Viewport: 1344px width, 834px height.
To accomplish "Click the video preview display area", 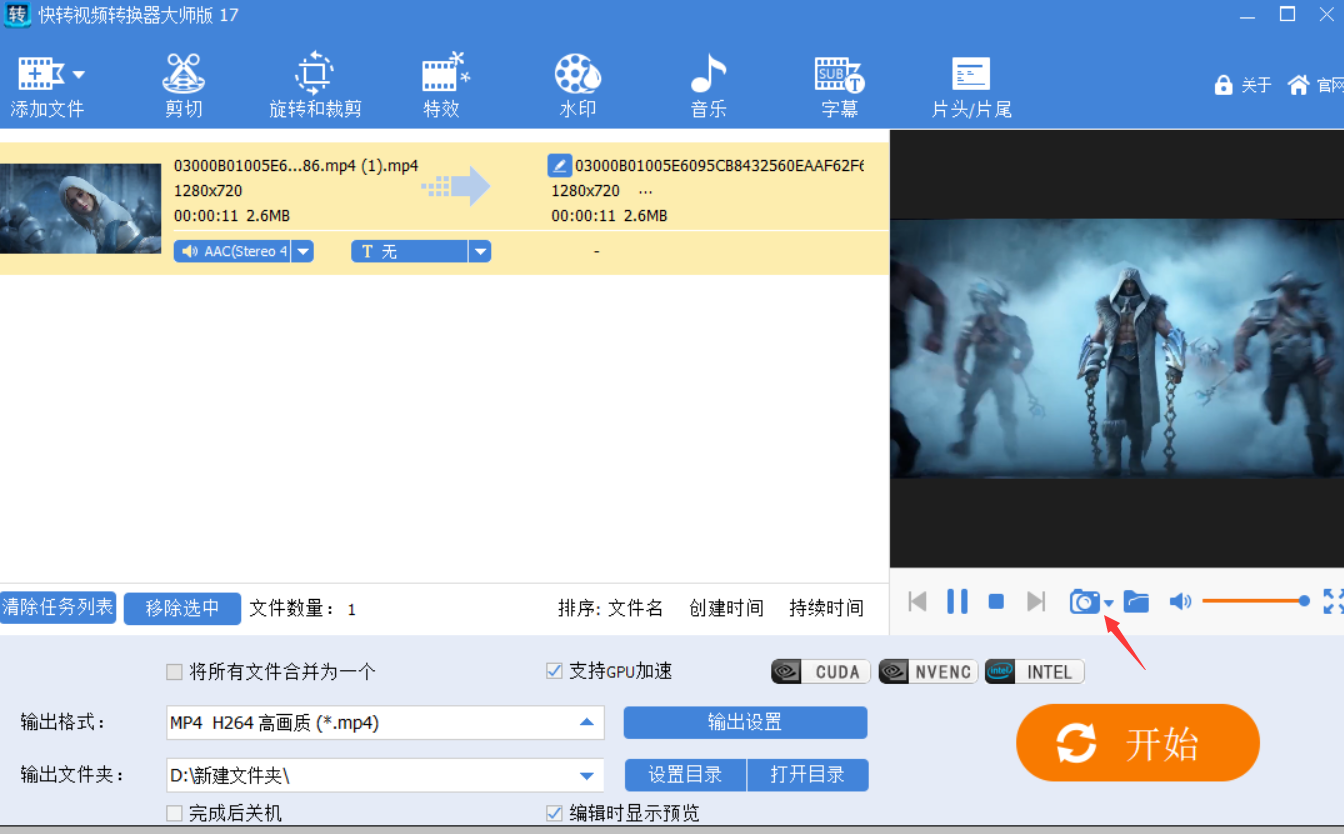I will [1117, 348].
